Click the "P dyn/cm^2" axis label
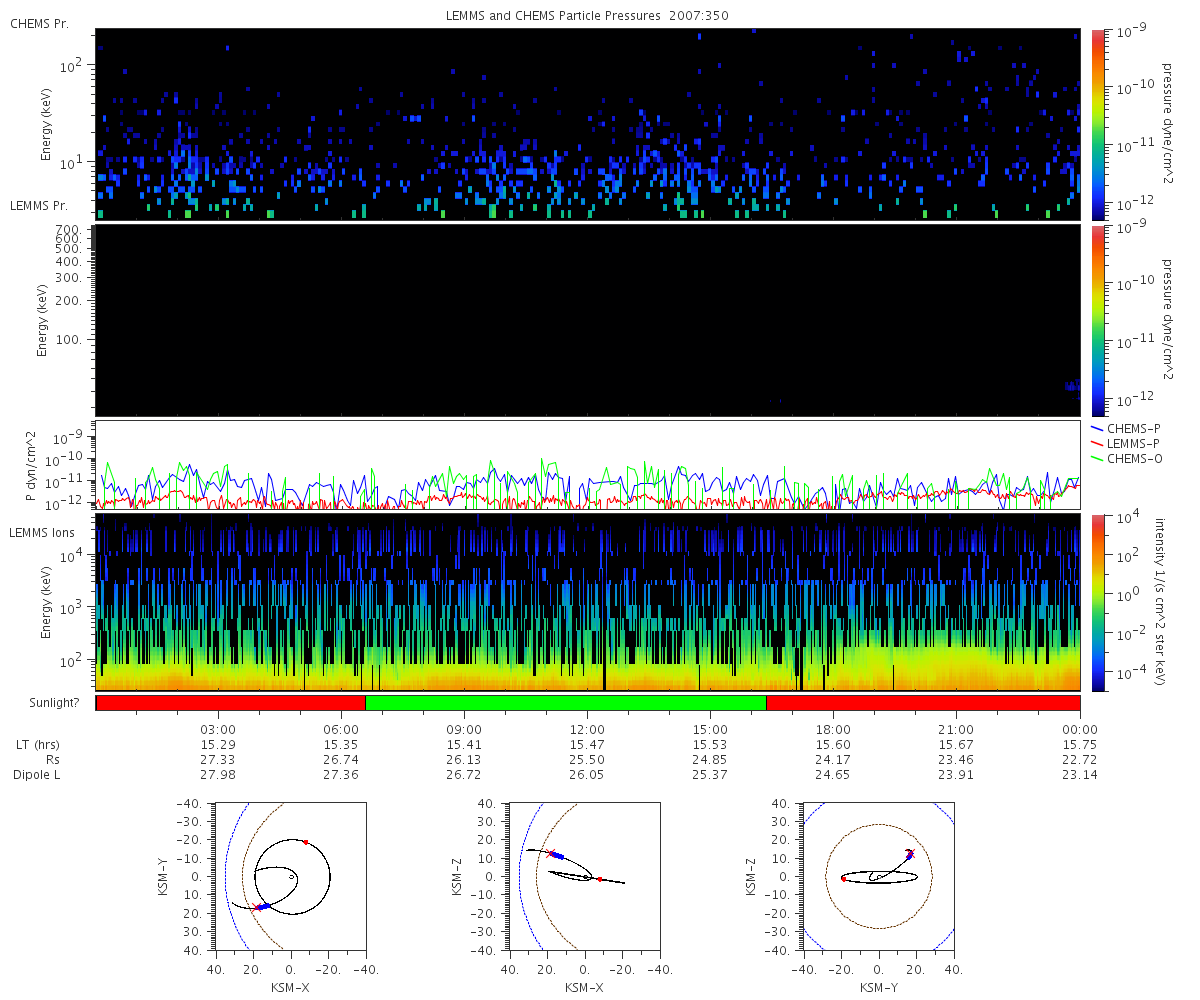The image size is (1200, 1000). [31, 467]
